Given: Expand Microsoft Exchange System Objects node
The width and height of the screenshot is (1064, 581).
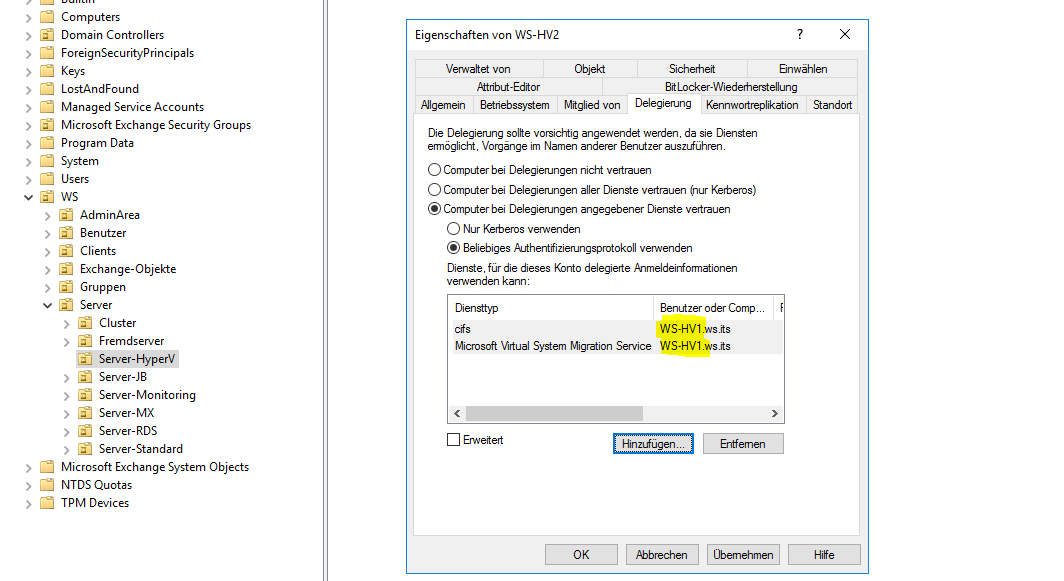Looking at the screenshot, I should tap(28, 467).
